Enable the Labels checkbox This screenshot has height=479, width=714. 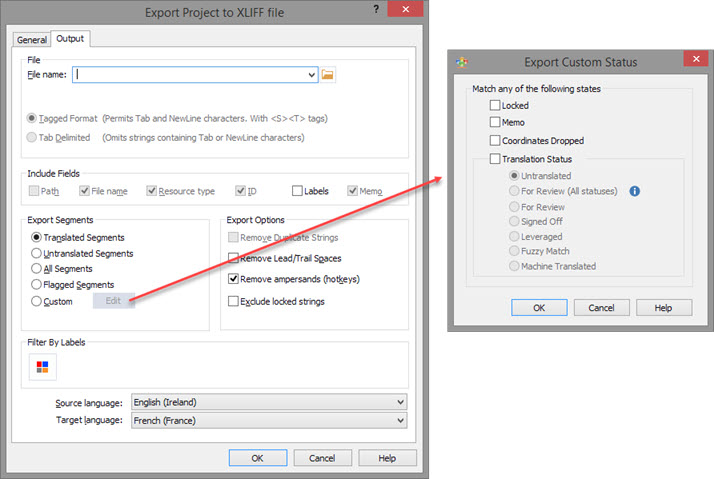click(297, 191)
